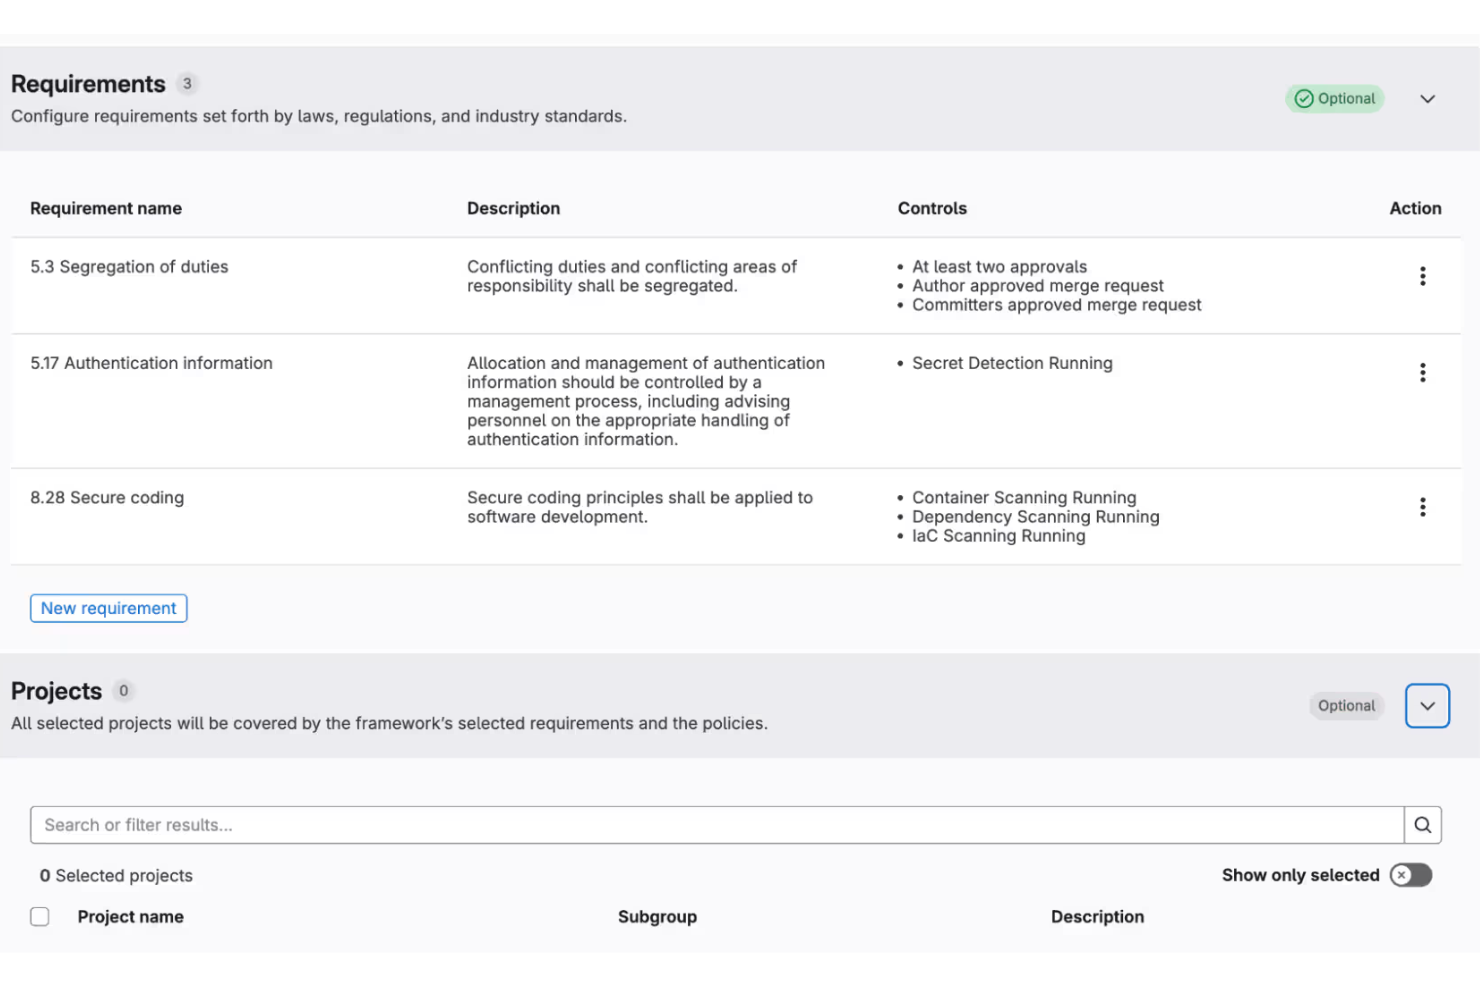Toggle the Optional badge beside Projects
The image size is (1480, 987).
[1346, 706]
